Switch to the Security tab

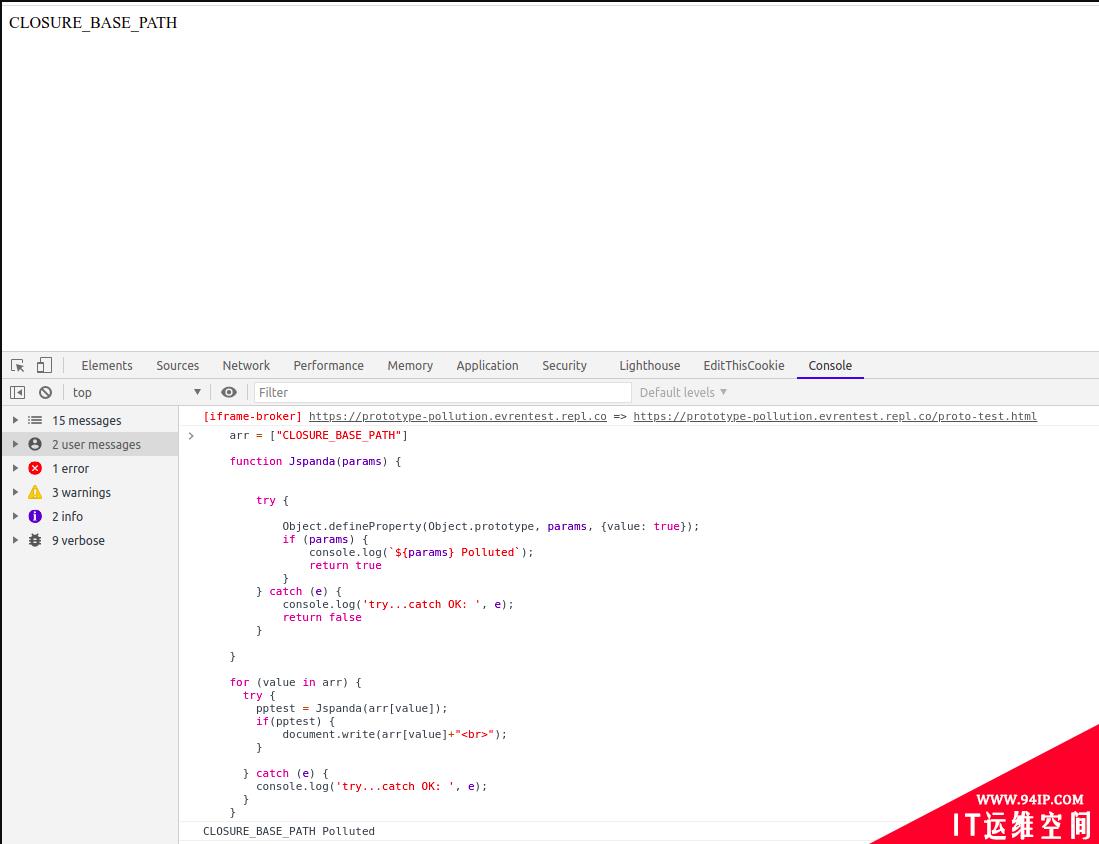click(564, 365)
